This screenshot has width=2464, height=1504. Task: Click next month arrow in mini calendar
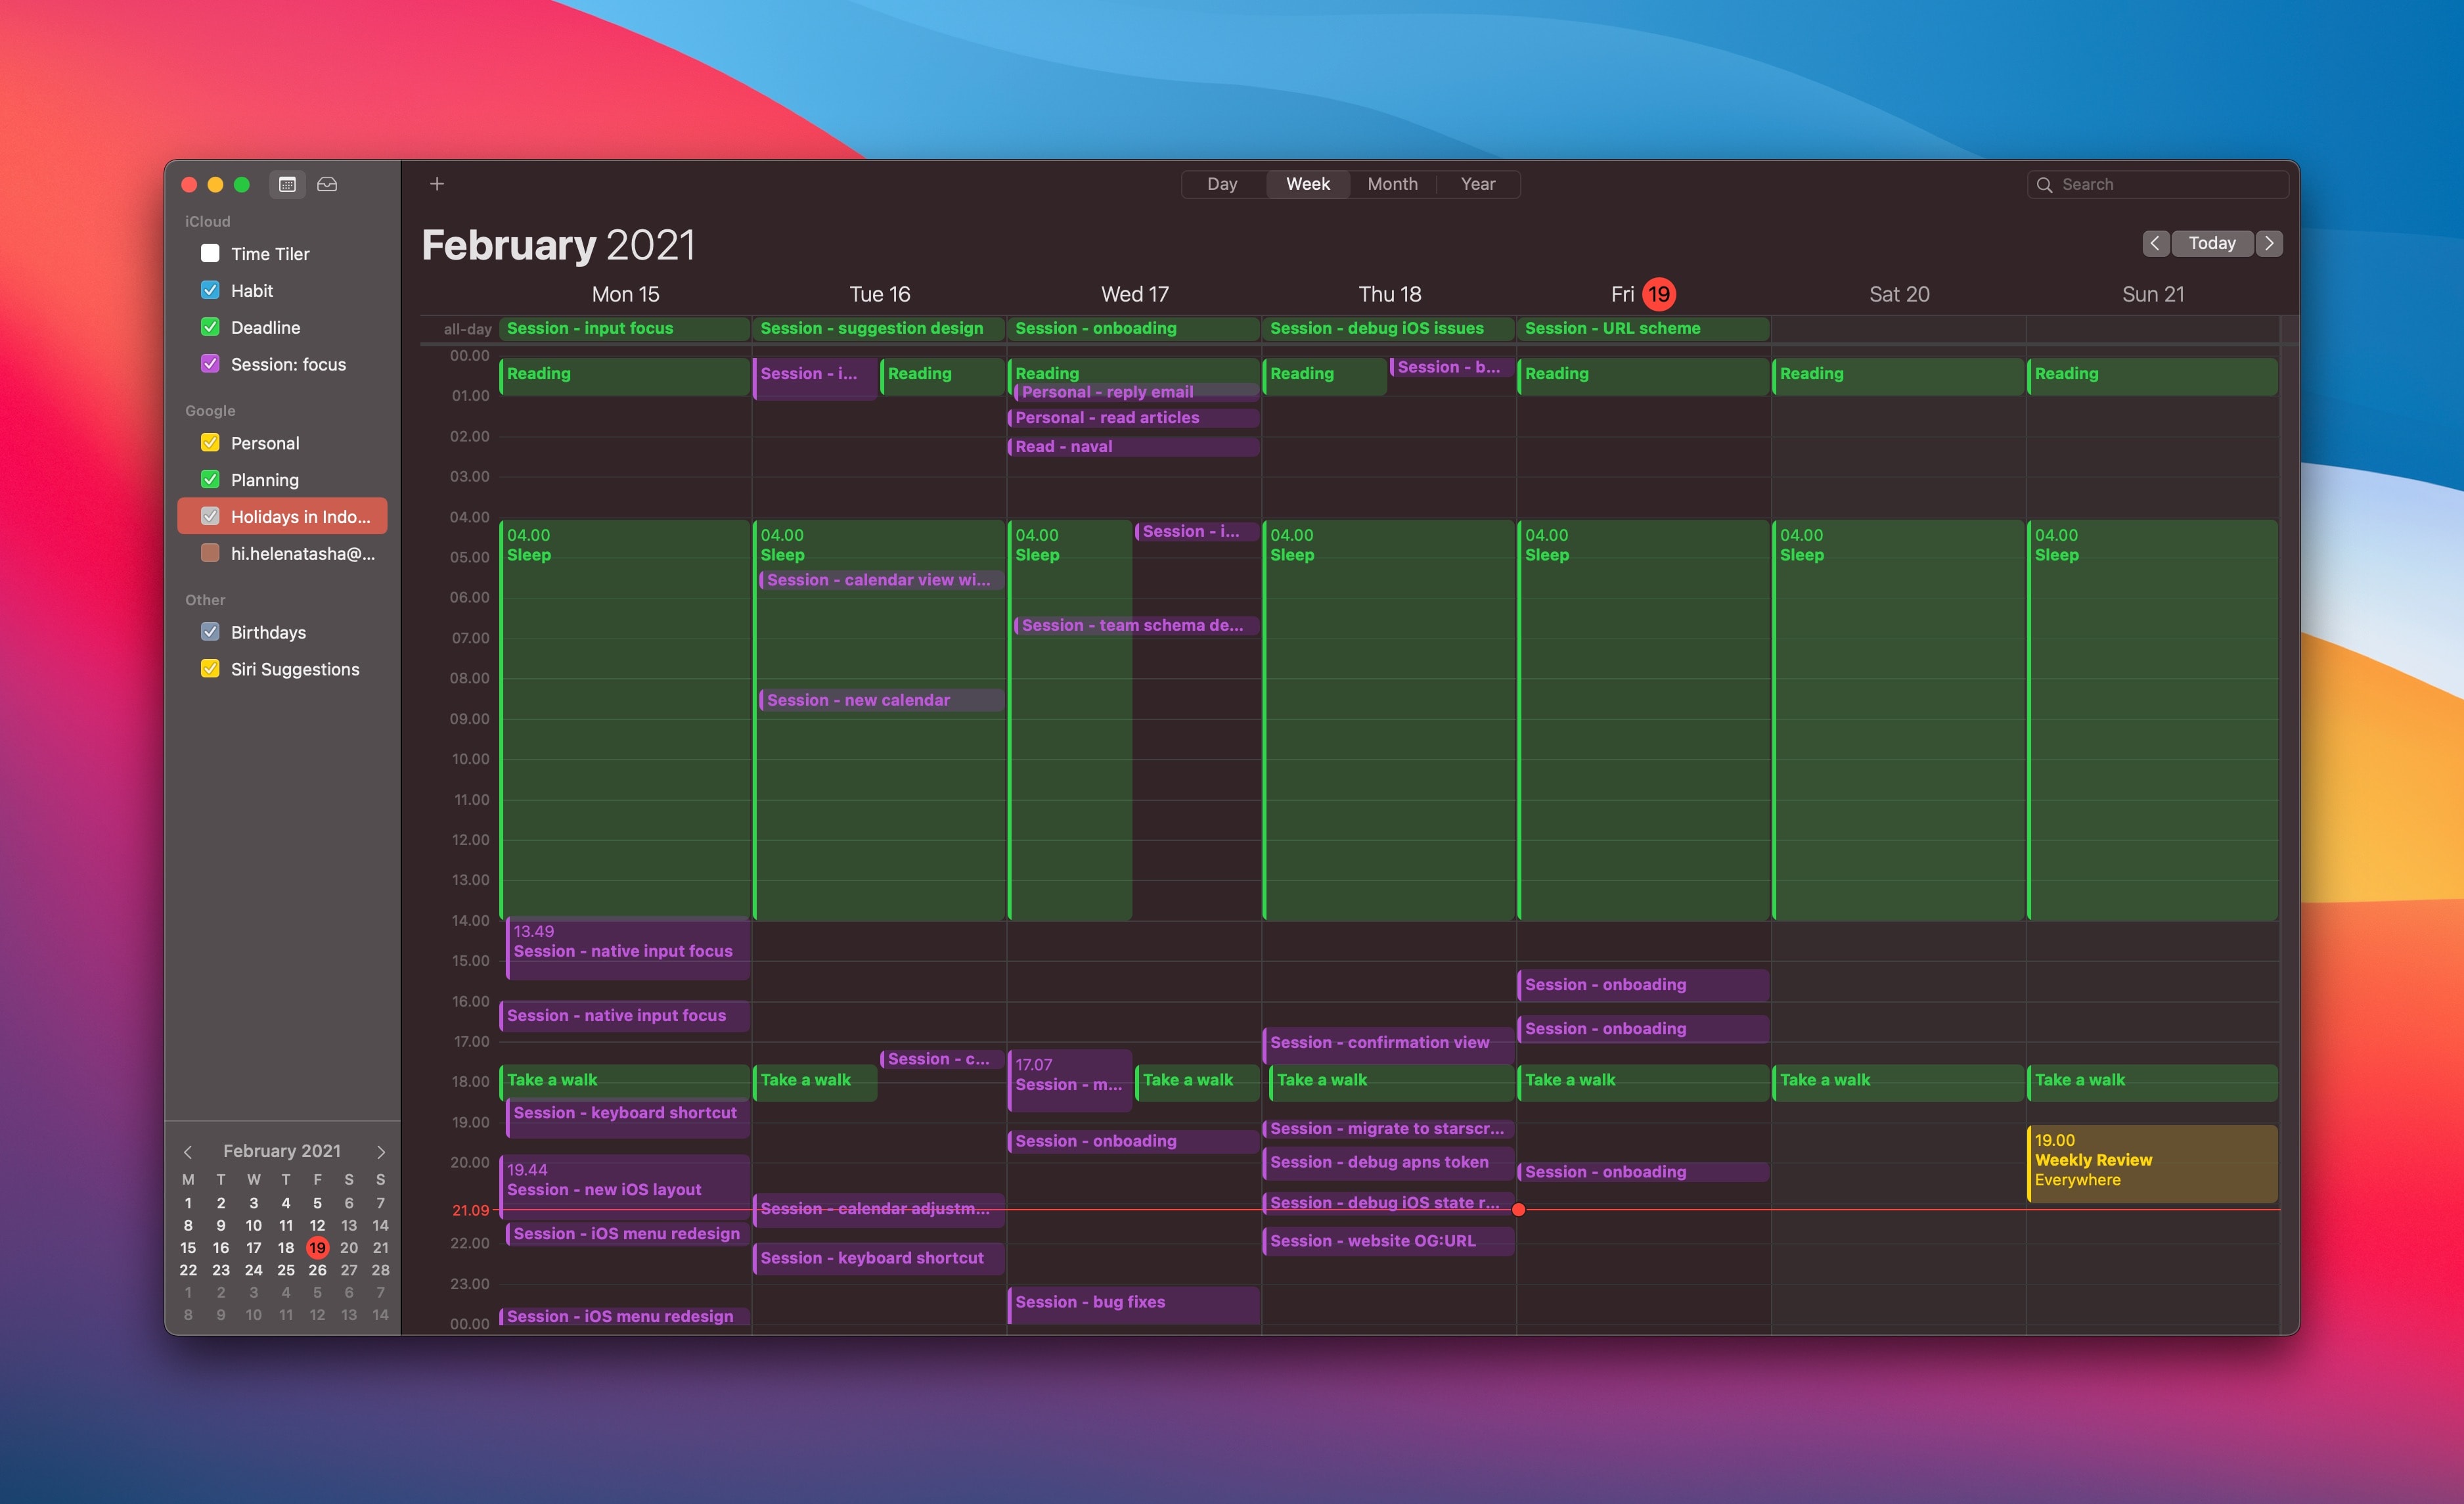click(x=380, y=1151)
